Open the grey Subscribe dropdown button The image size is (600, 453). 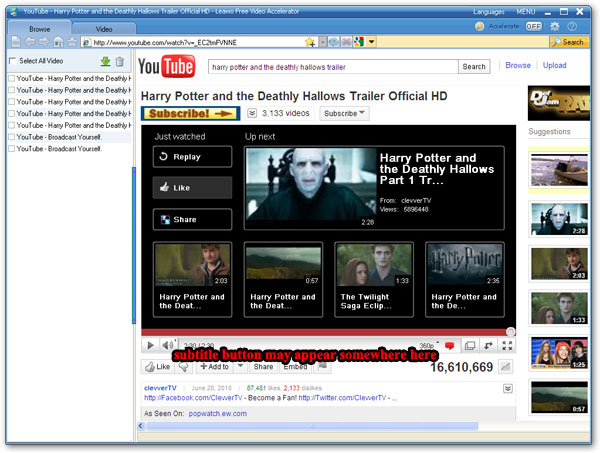(x=344, y=113)
